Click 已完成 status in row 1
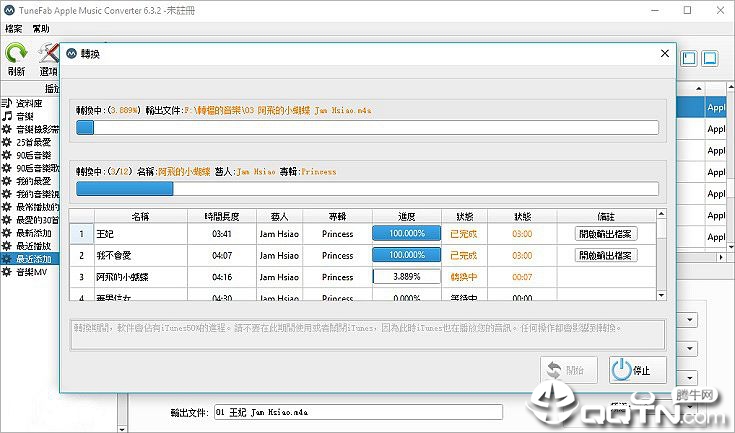The height and width of the screenshot is (433, 735). 464,234
